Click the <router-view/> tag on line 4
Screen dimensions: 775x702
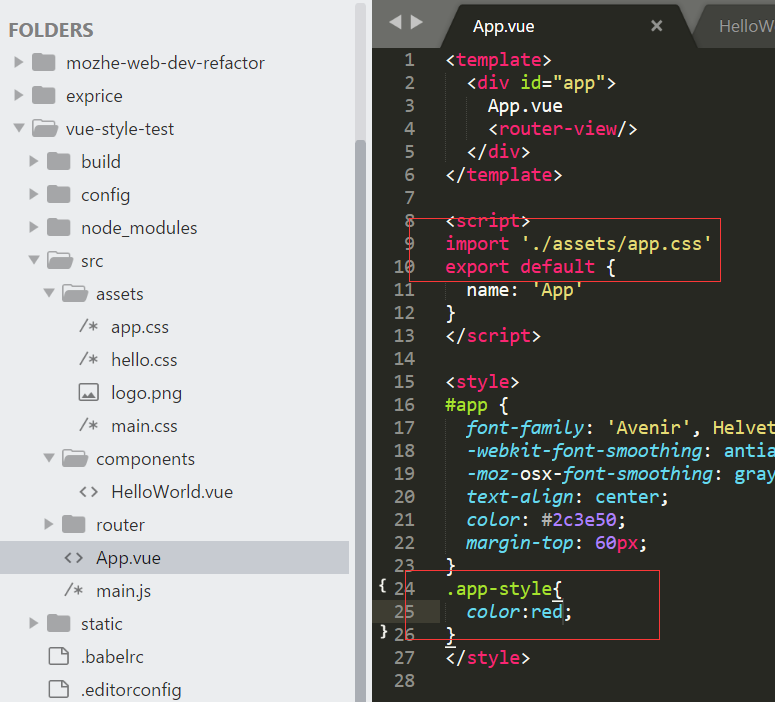tap(563, 129)
